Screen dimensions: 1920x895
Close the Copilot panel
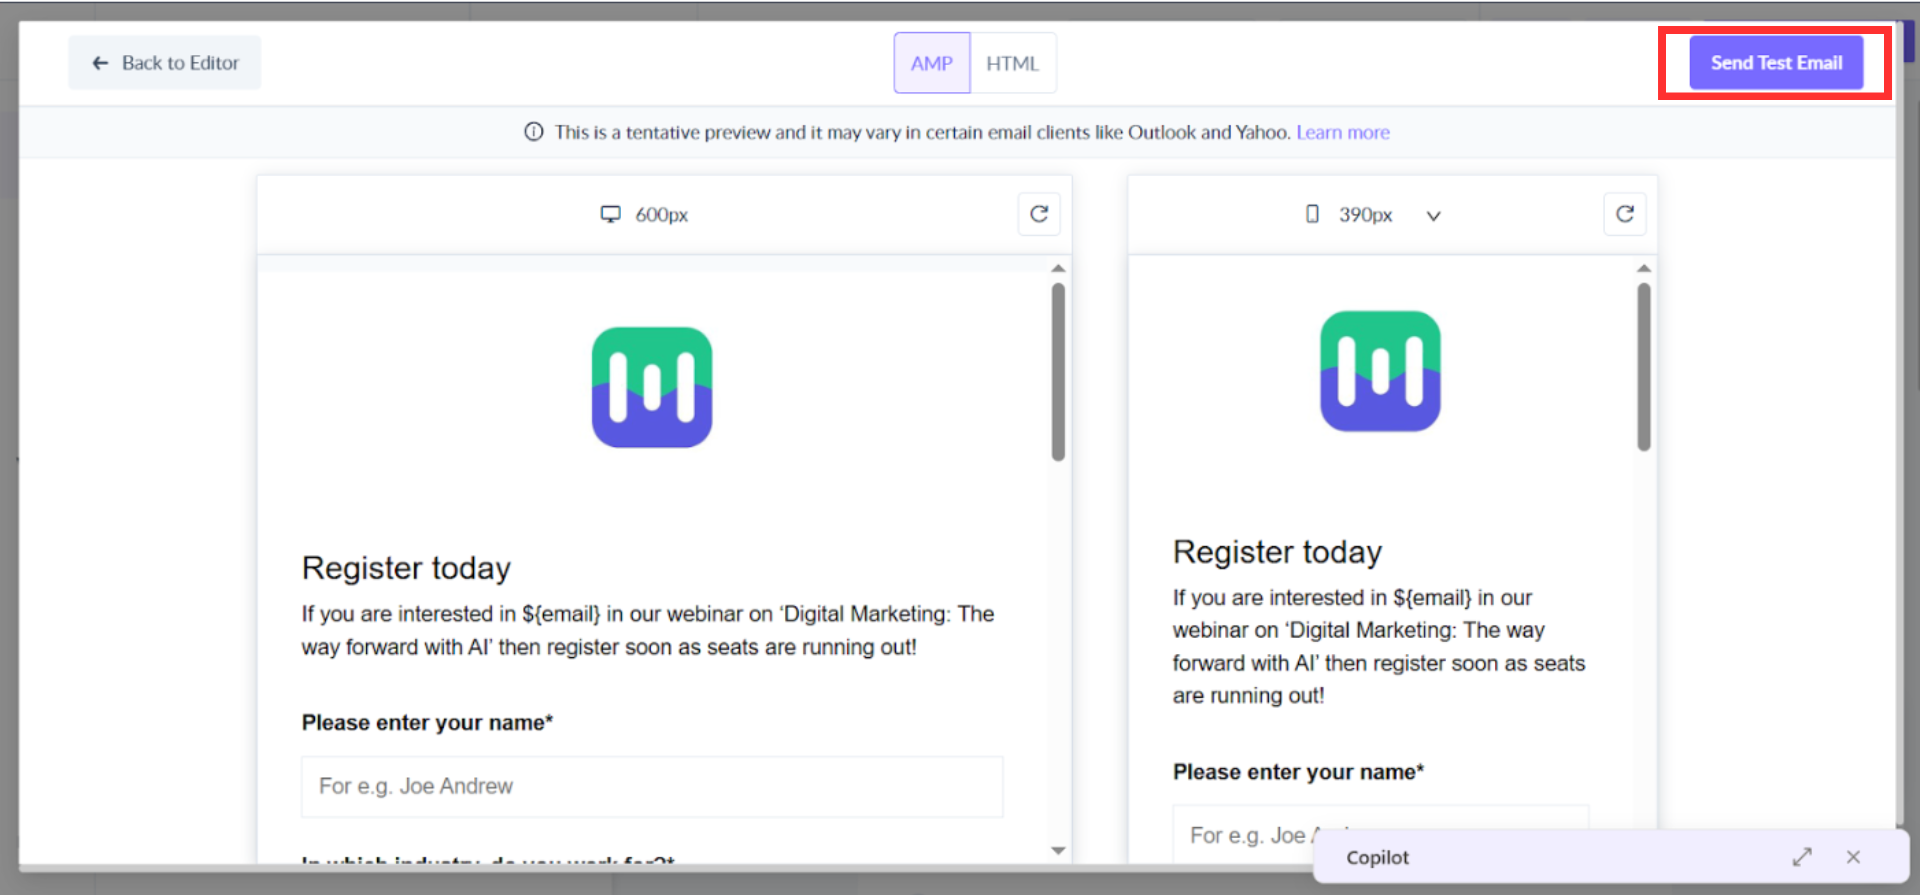click(1853, 857)
